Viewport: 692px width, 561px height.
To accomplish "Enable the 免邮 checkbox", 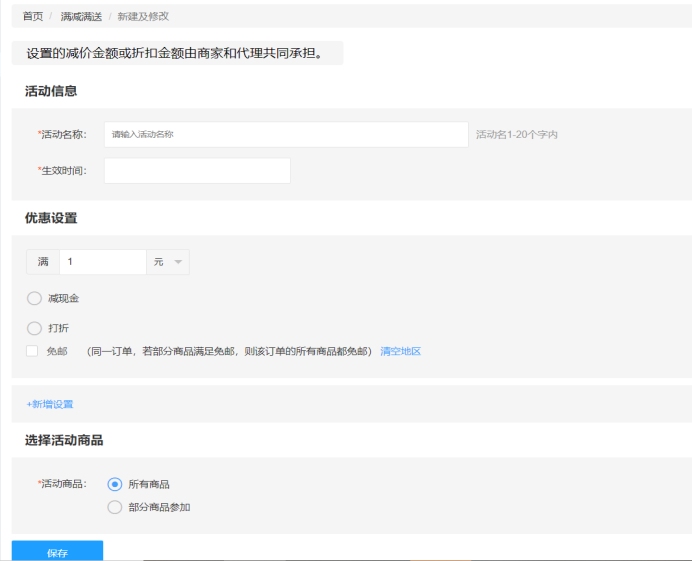I will 32,351.
